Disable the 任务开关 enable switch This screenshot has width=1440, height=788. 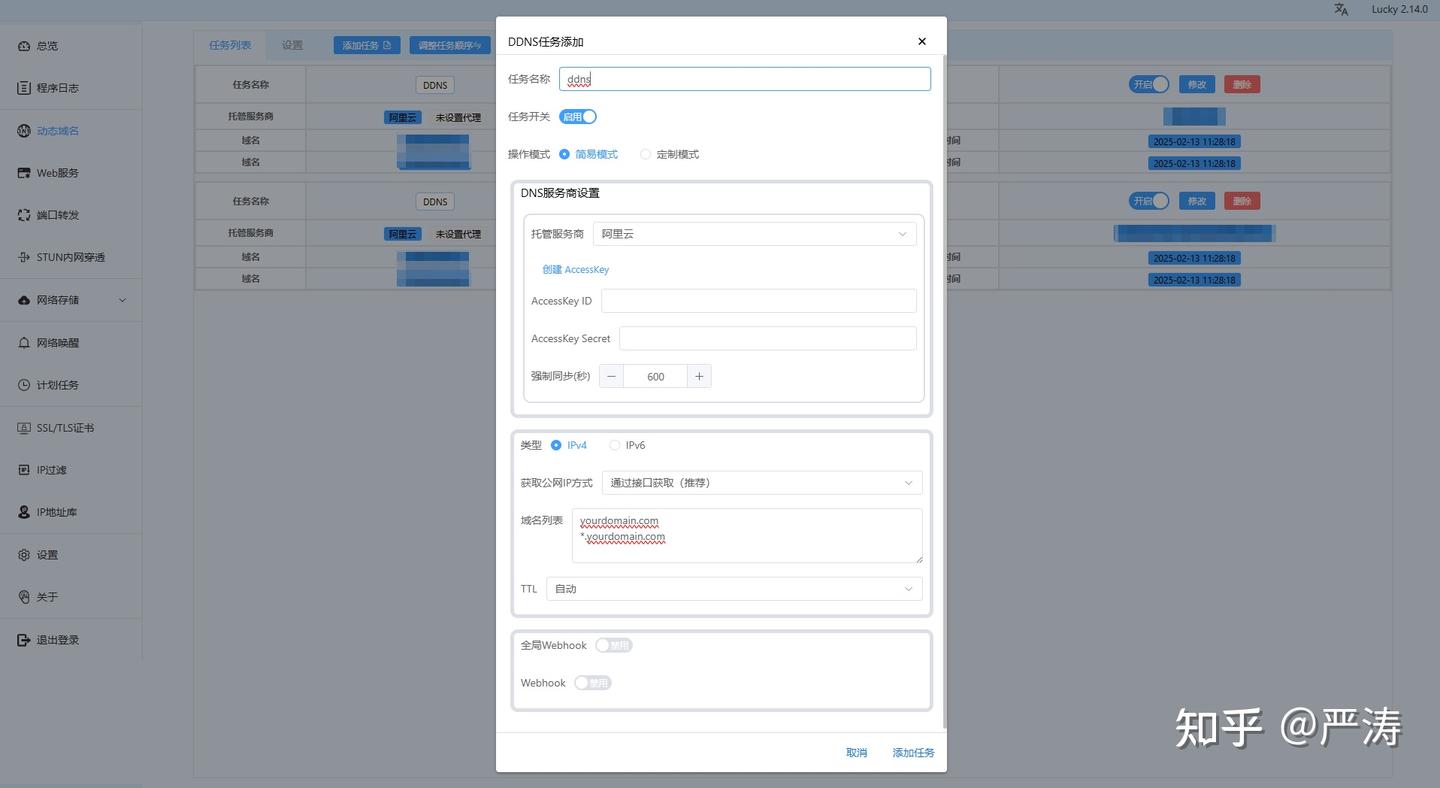[x=578, y=116]
